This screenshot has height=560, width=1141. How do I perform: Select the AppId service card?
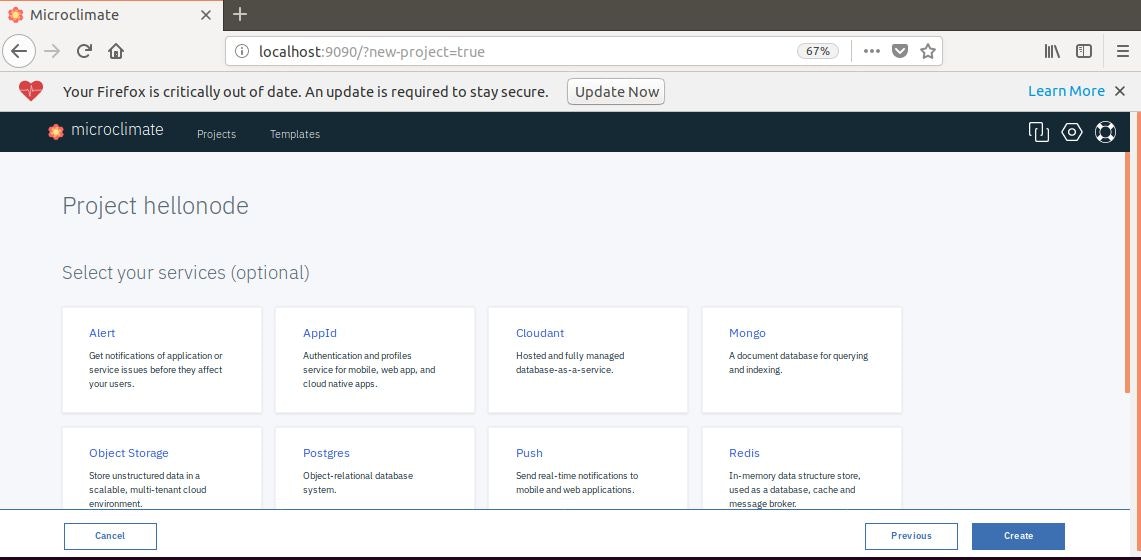375,360
